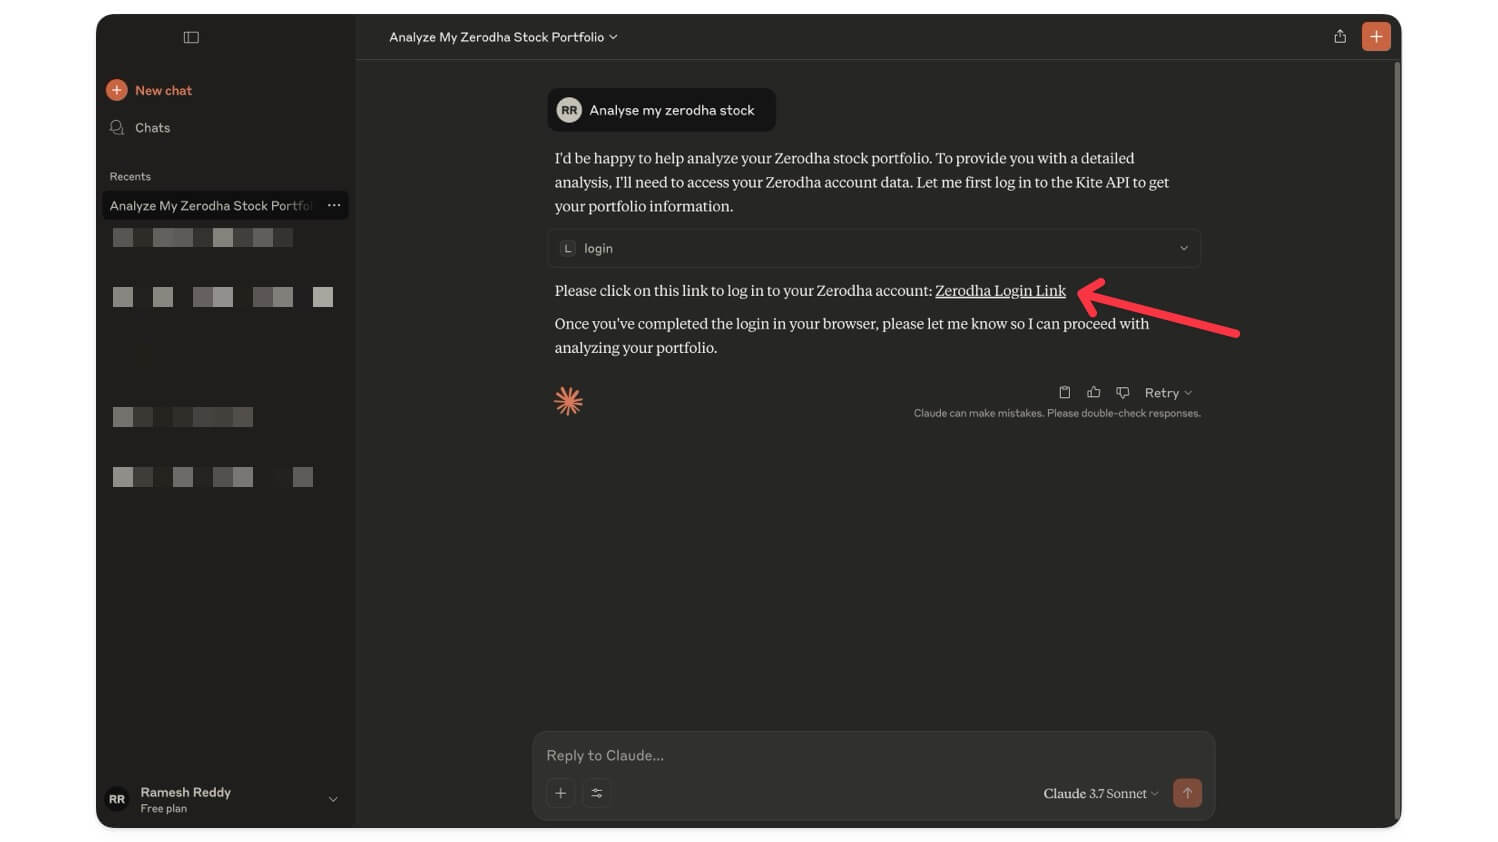The image size is (1498, 842).
Task: Click the send message arrow button
Action: pyautogui.click(x=1187, y=793)
